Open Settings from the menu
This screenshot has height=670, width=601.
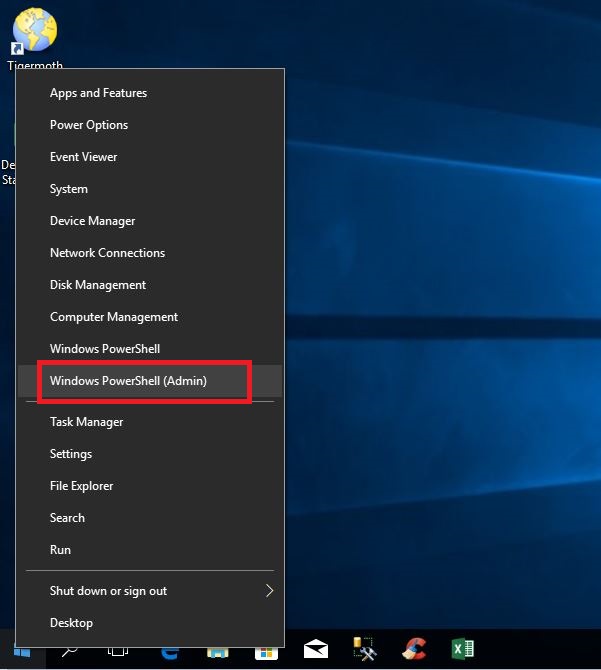pyautogui.click(x=150, y=454)
